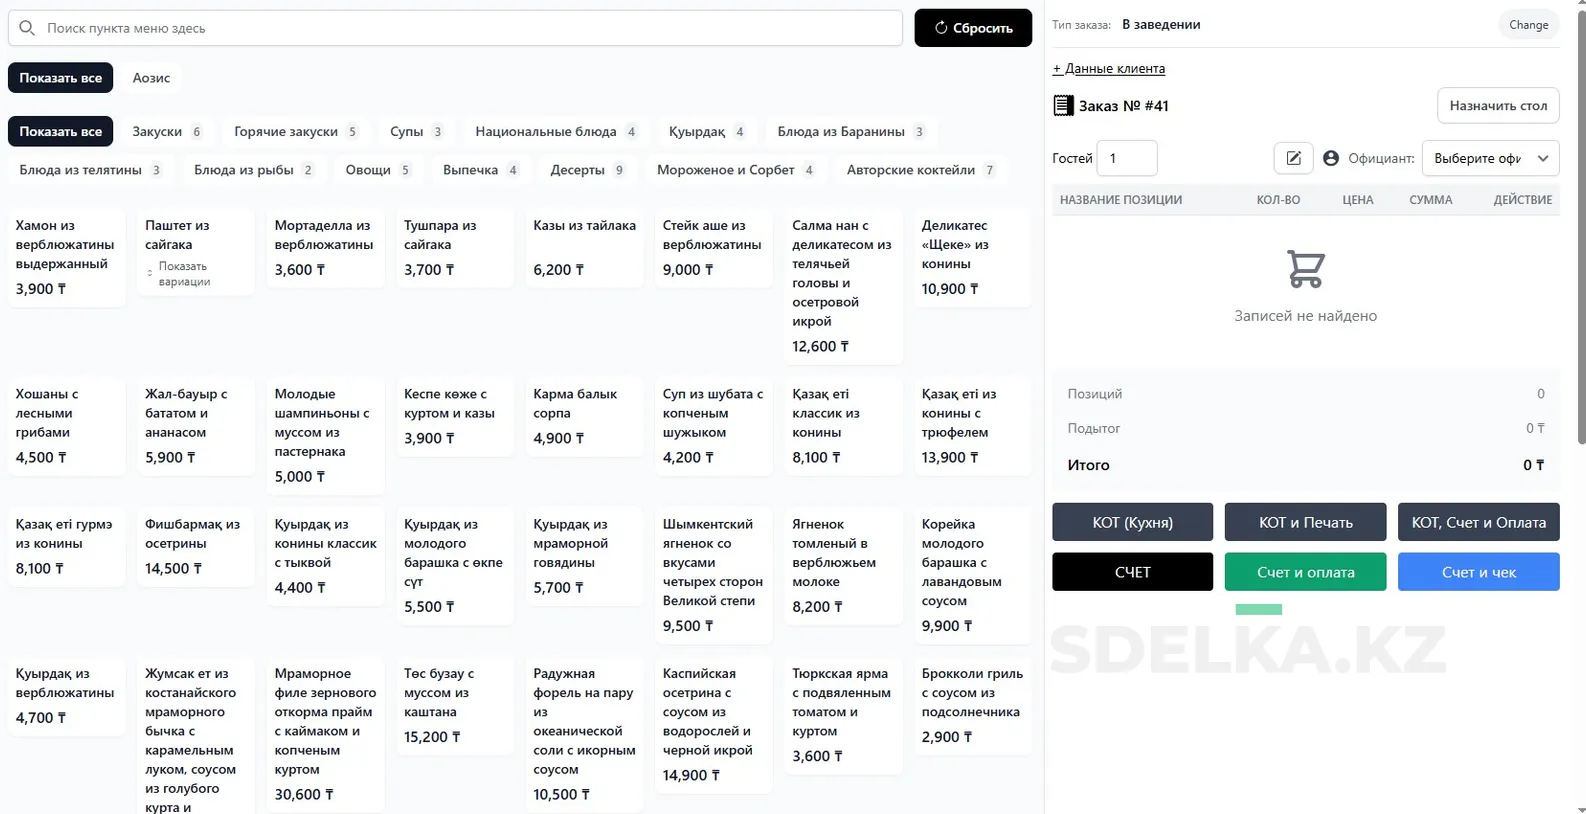1586x814 pixels.
Task: Click the magnifier icon in the search bar
Action: [27, 28]
